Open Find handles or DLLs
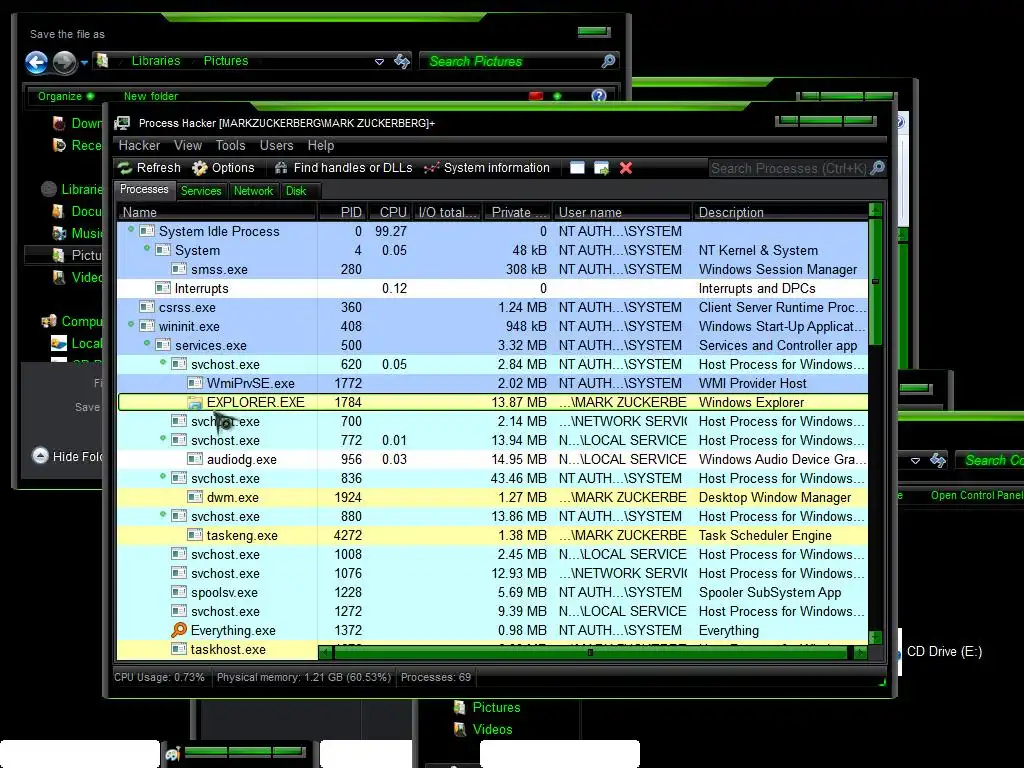 tap(344, 168)
